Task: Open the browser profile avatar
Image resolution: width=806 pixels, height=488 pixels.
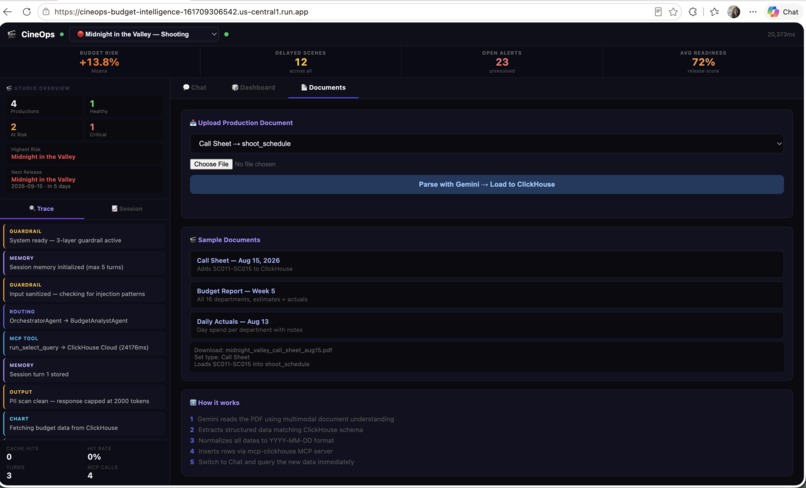Action: coord(734,11)
